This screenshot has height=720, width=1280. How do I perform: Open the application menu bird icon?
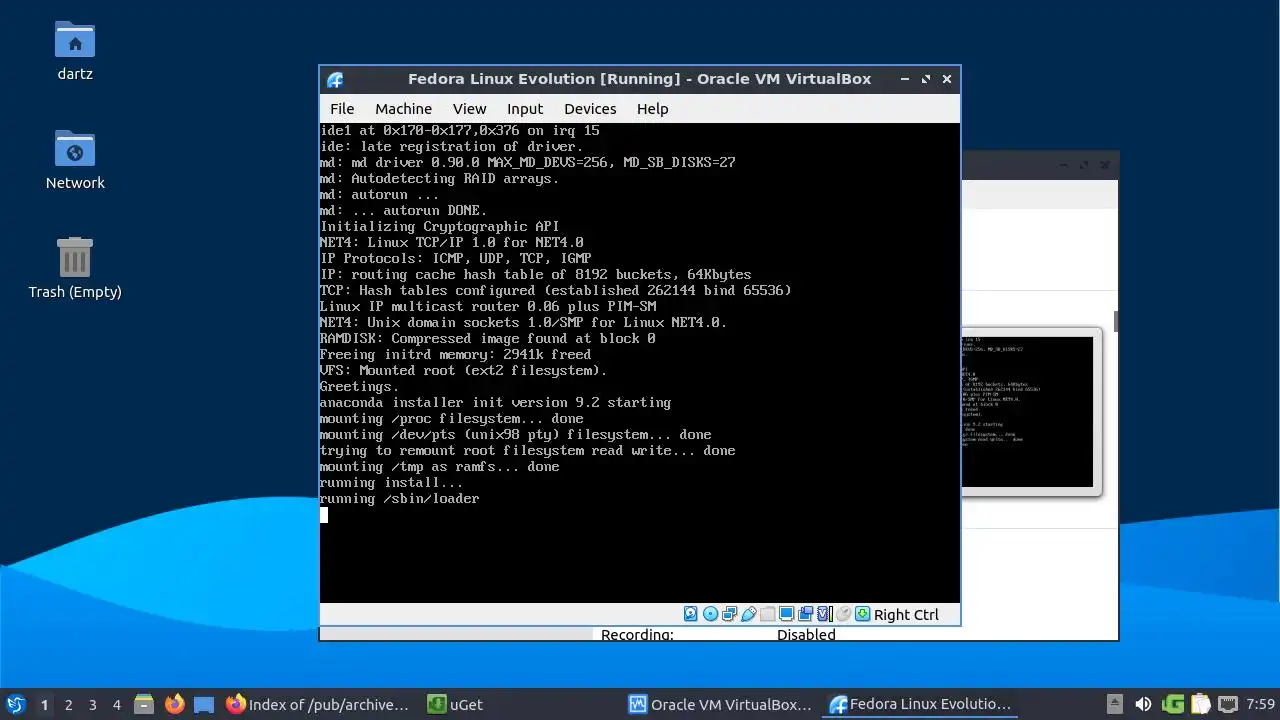15,704
